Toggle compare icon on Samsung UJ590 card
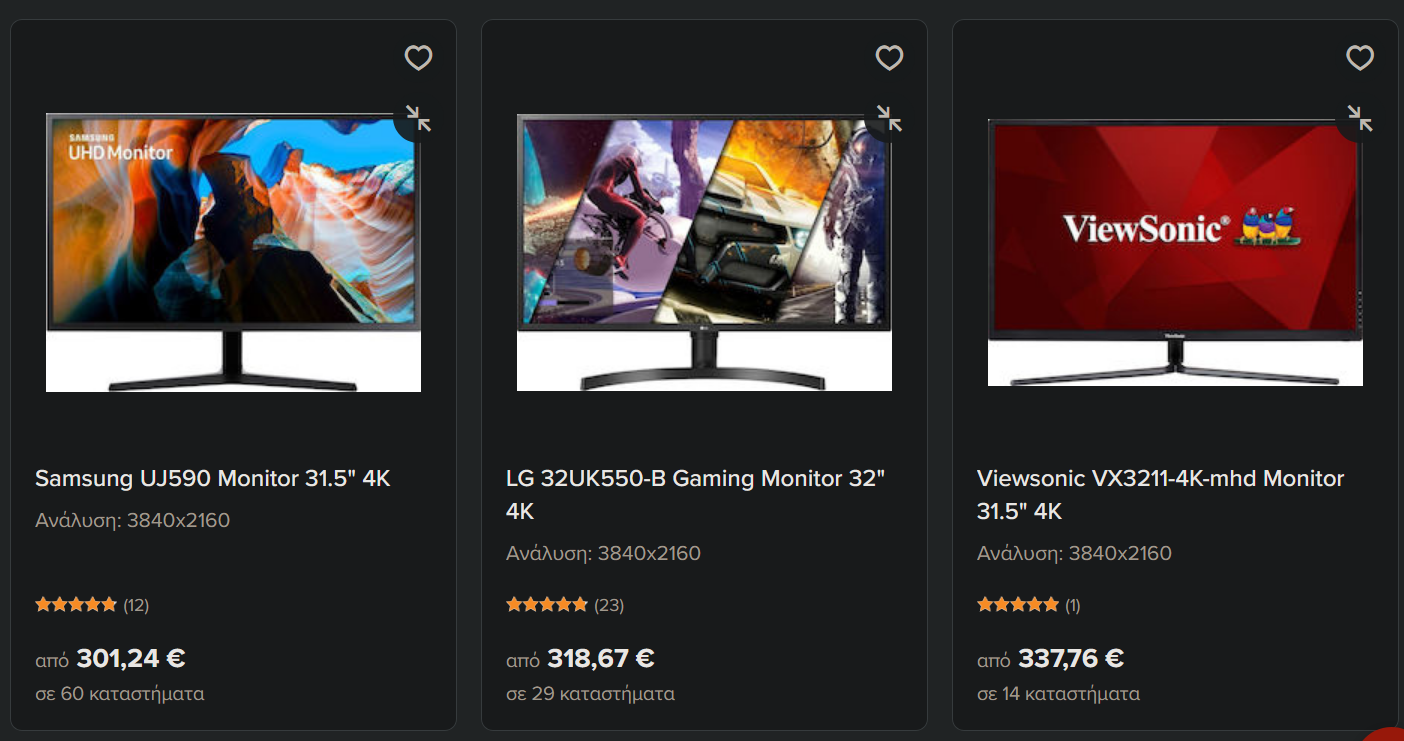The width and height of the screenshot is (1404, 741). pyautogui.click(x=418, y=119)
